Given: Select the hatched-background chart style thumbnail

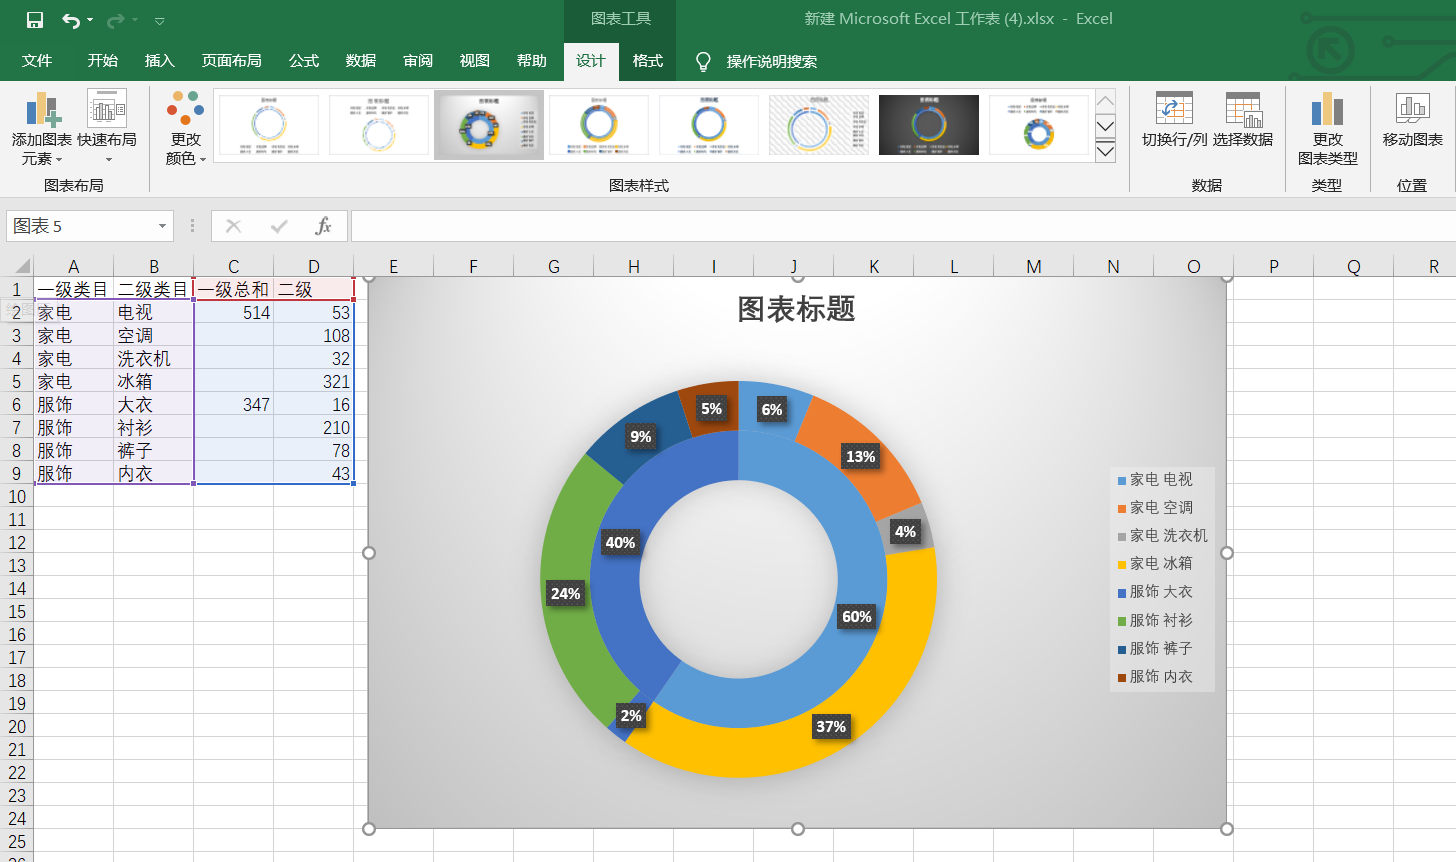Looking at the screenshot, I should tap(819, 125).
